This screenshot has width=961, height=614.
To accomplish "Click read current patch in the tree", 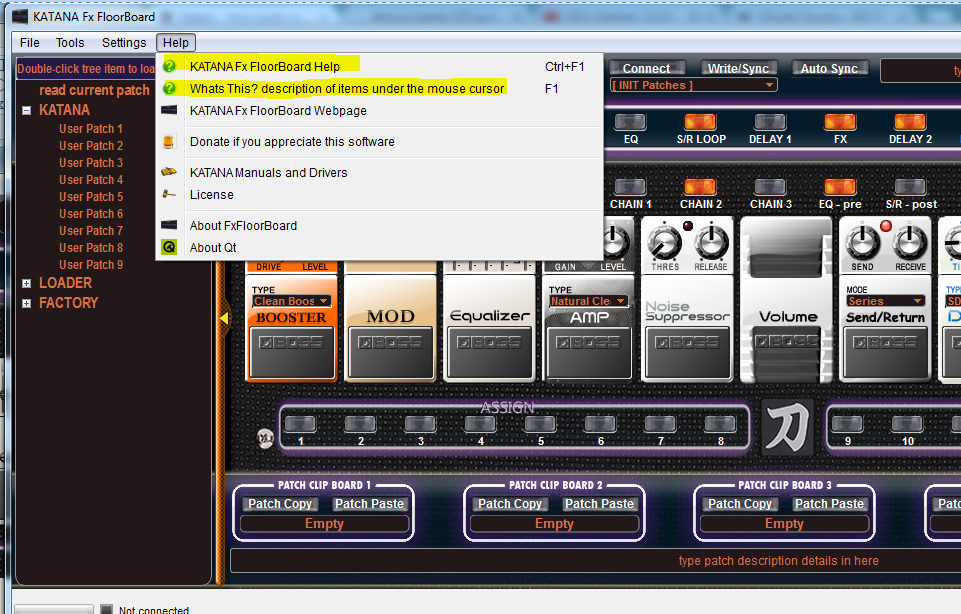I will tap(94, 90).
